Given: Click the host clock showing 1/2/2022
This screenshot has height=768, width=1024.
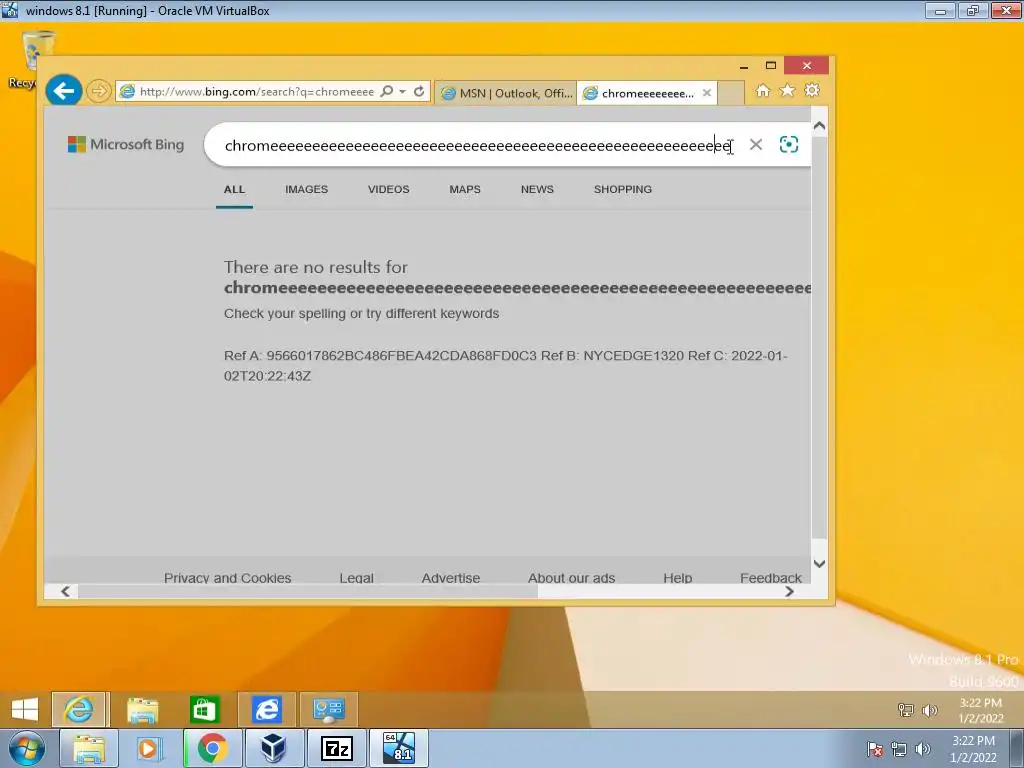Looking at the screenshot, I should 973,749.
